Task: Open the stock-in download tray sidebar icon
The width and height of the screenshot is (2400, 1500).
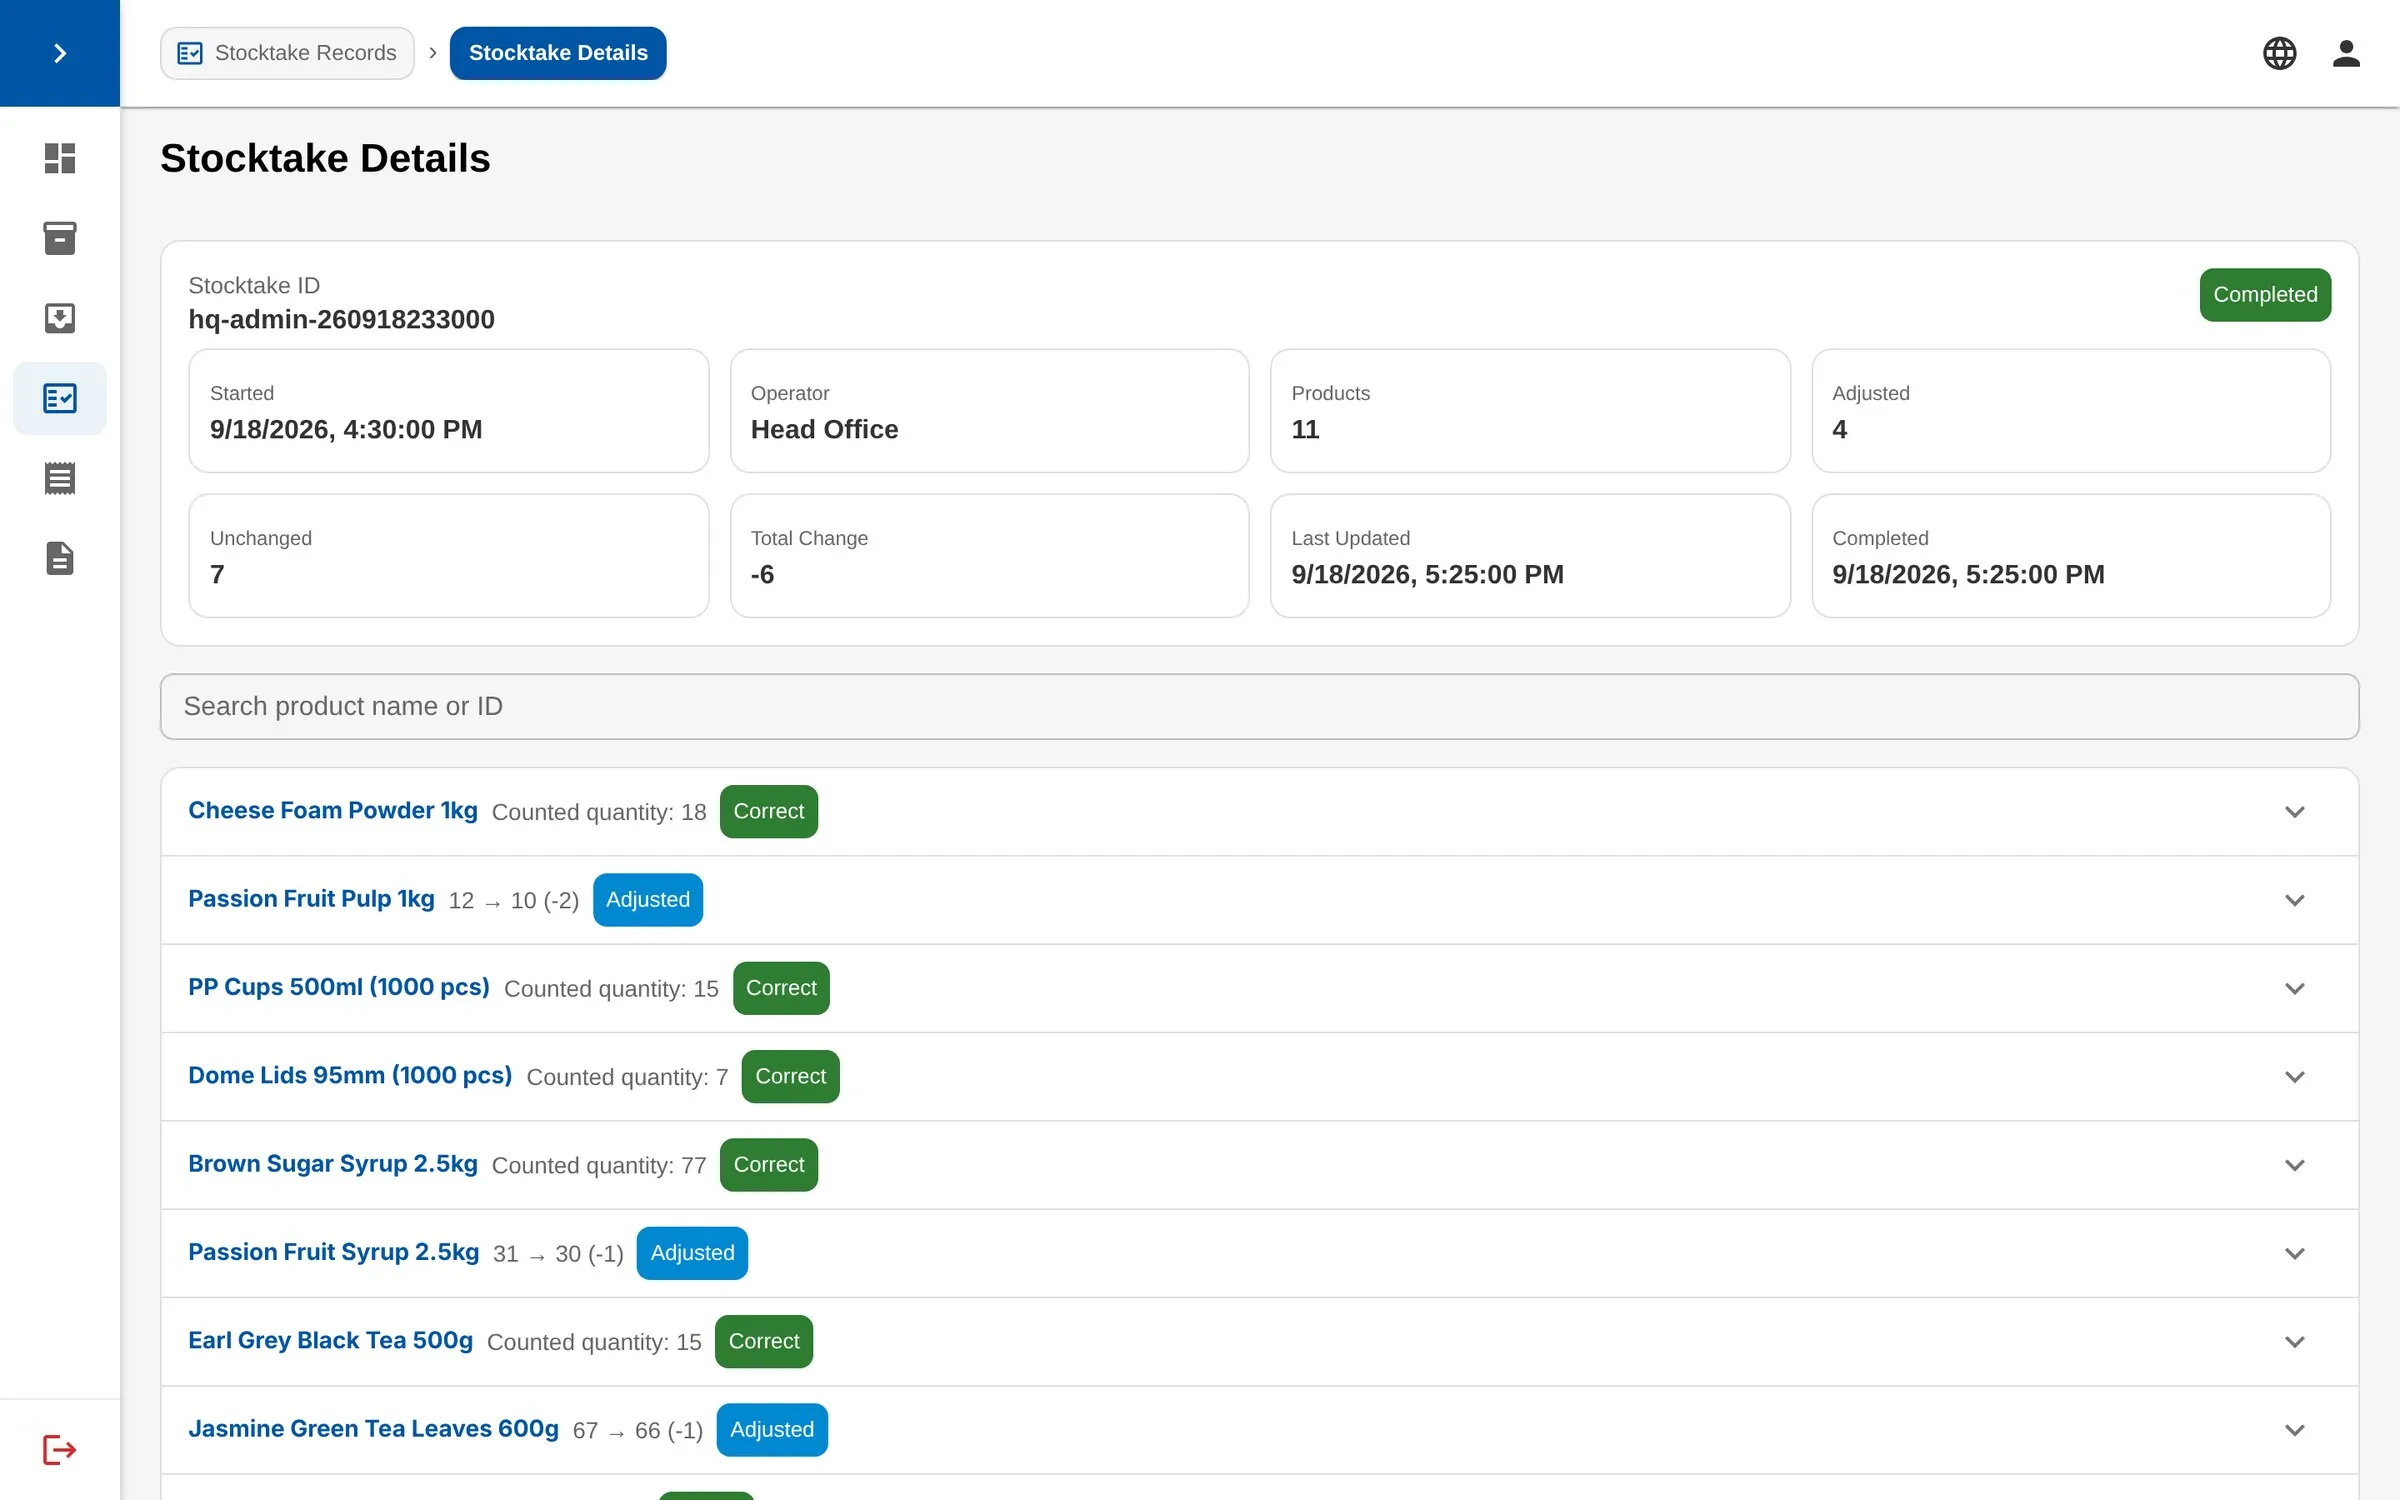Action: [x=60, y=318]
